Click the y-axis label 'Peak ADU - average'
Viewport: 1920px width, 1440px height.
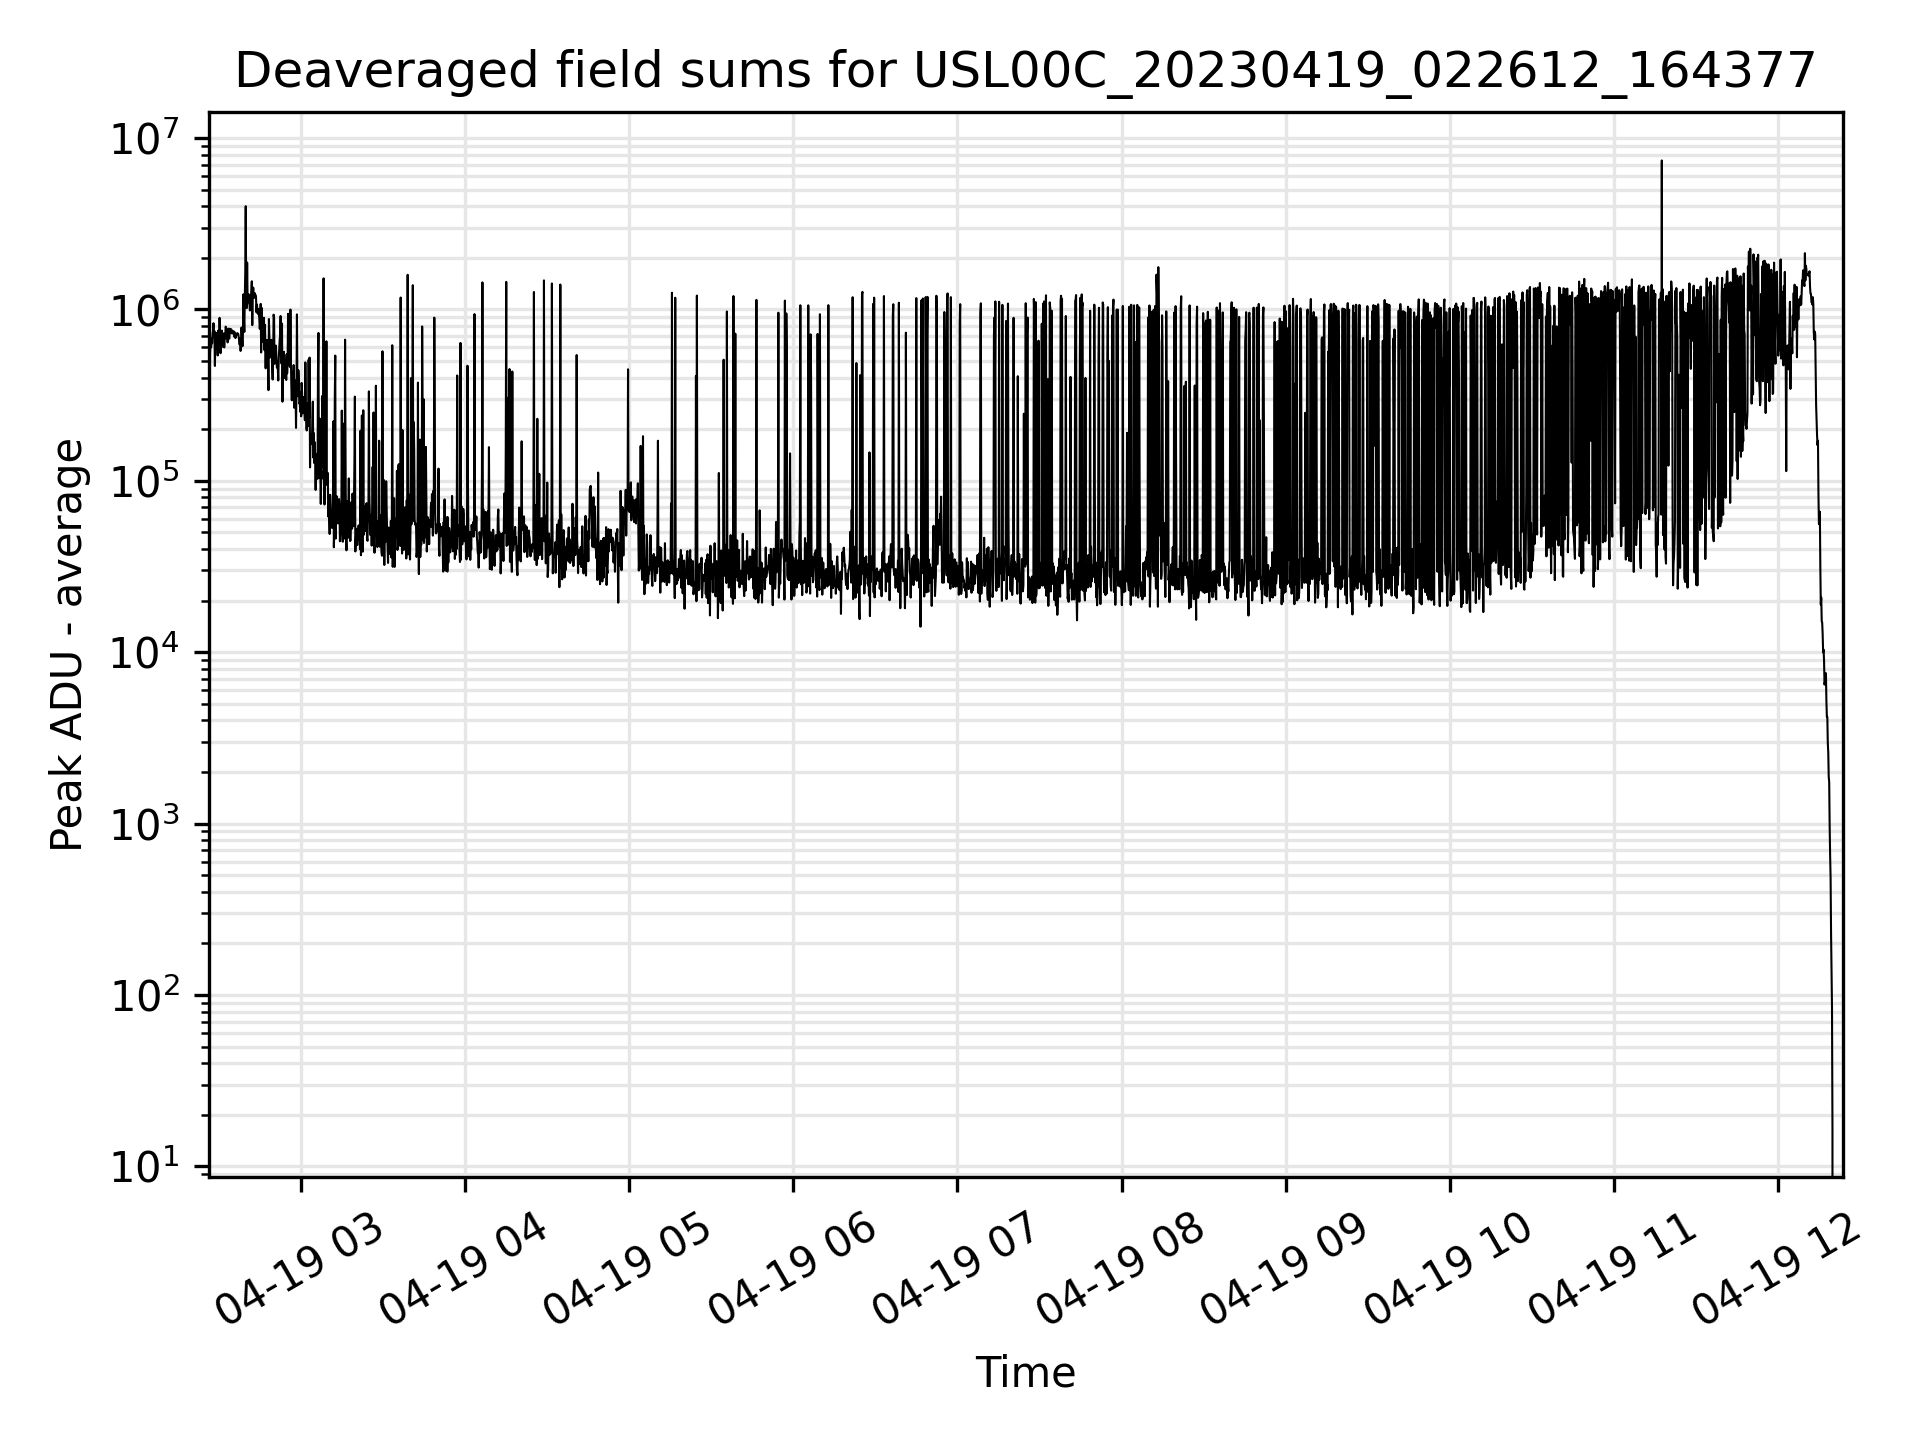tap(67, 645)
